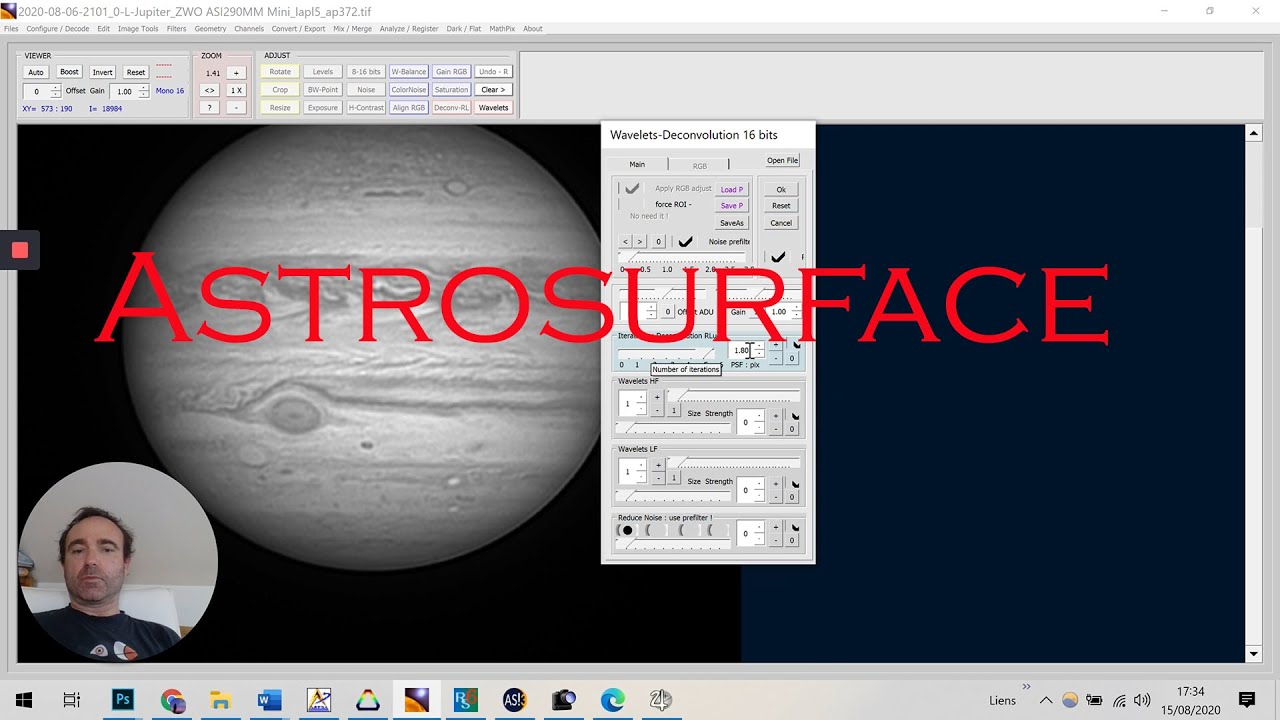Screen dimensions: 1280x720
Task: Open the Clear > button in ADJUST panel
Action: point(493,90)
